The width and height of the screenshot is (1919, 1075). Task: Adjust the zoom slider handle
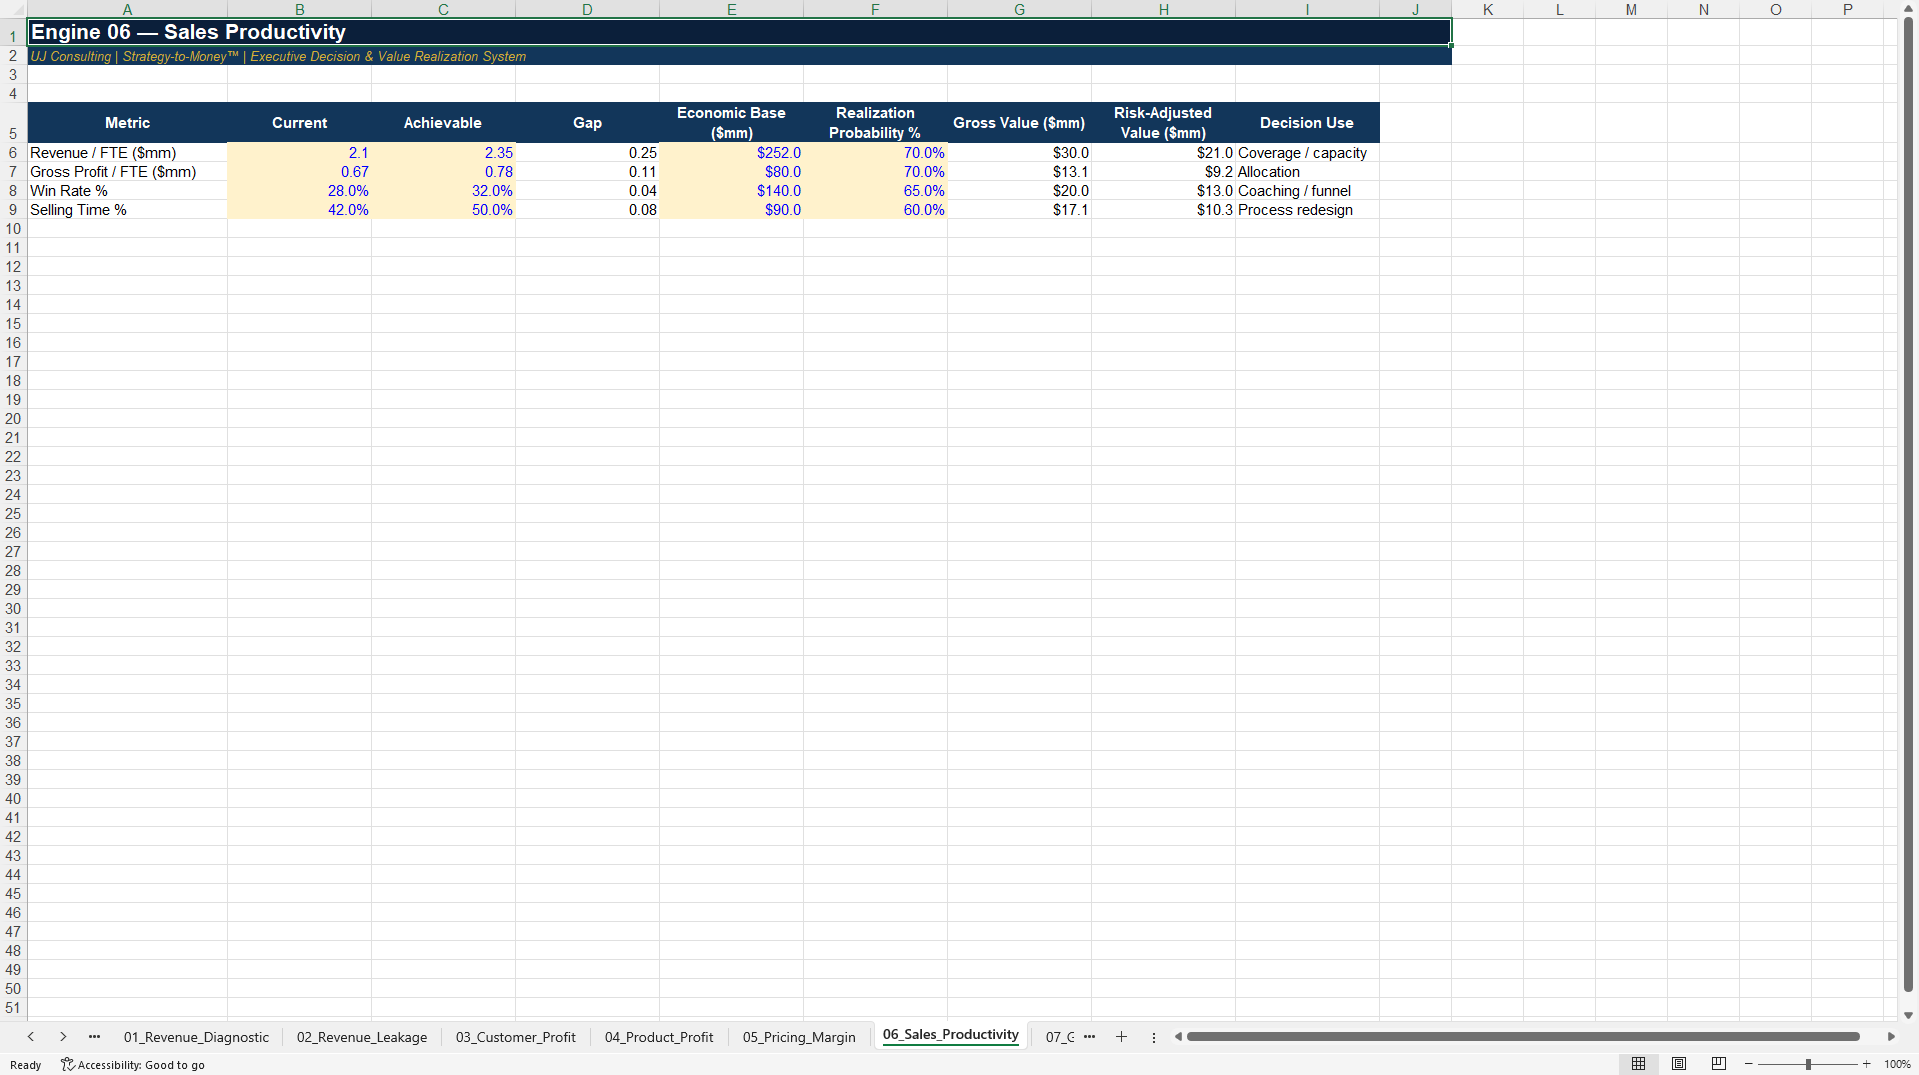[x=1808, y=1064]
